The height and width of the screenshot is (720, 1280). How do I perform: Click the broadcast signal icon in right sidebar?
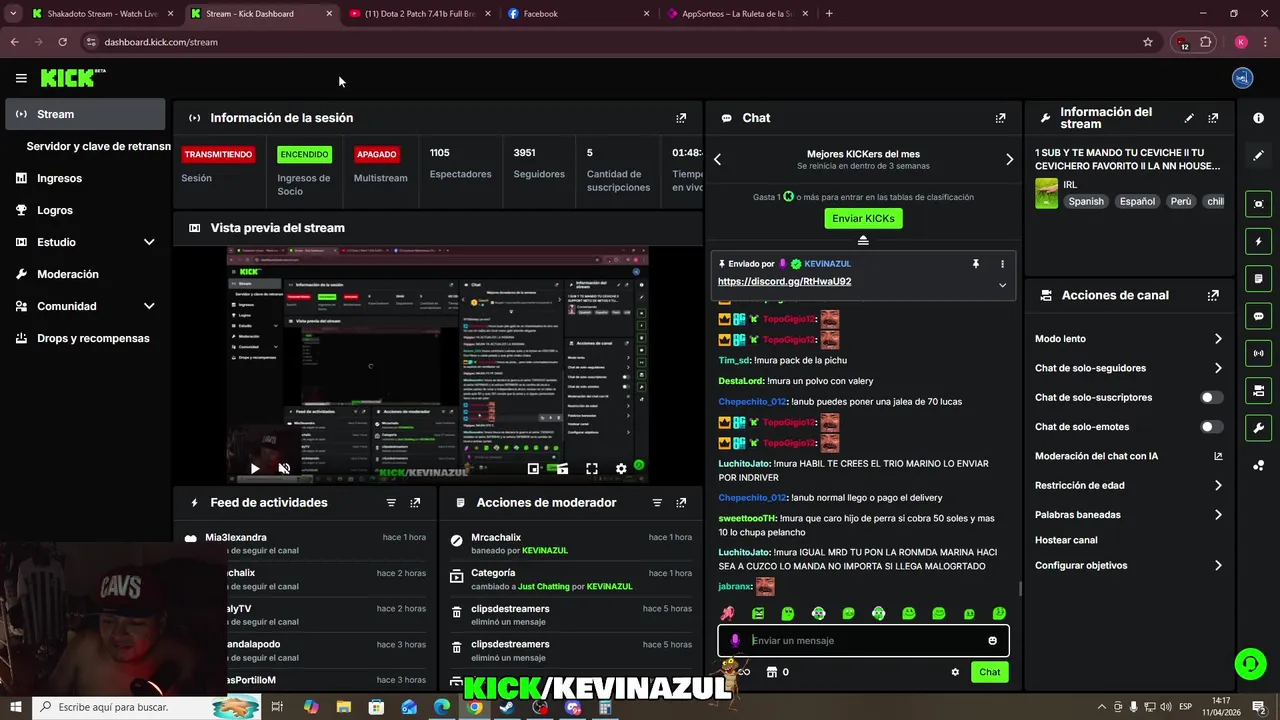click(x=1258, y=353)
